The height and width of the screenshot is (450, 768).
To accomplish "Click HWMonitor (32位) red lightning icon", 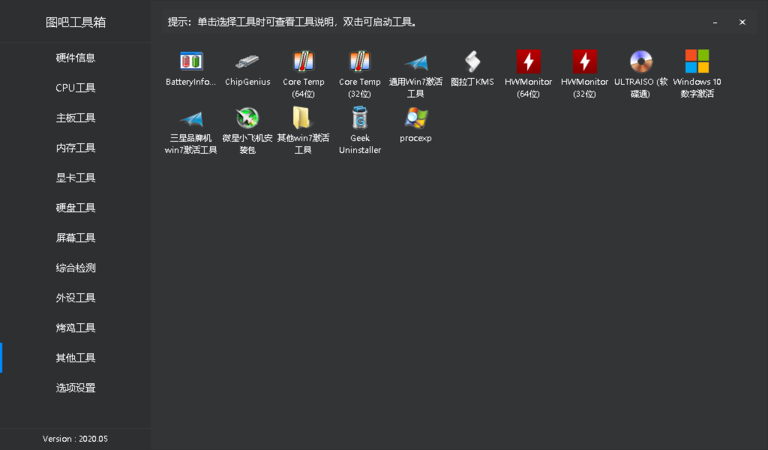I will pyautogui.click(x=585, y=62).
